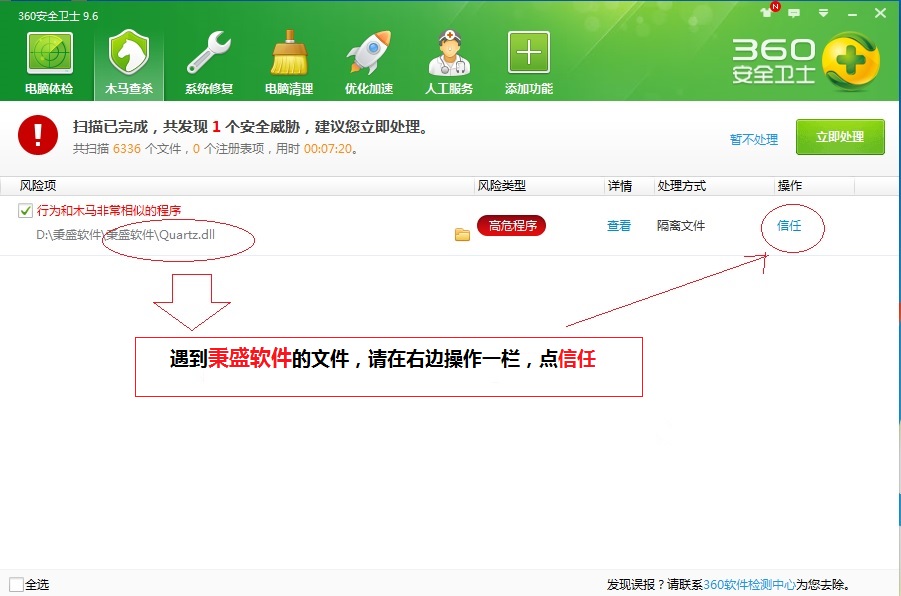Open the 系统修复 system repair module

(209, 63)
